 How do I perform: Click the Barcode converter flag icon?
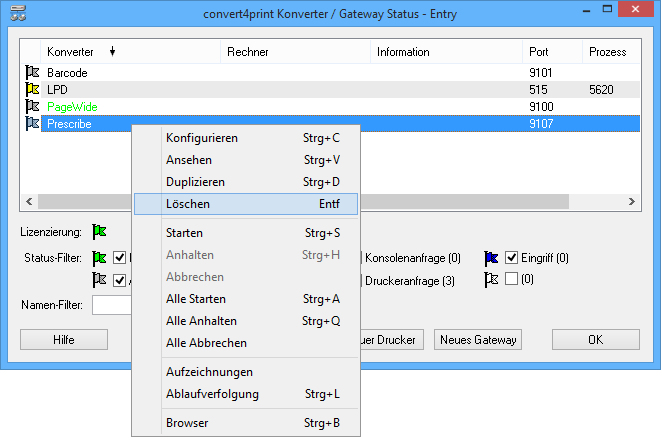click(x=32, y=72)
